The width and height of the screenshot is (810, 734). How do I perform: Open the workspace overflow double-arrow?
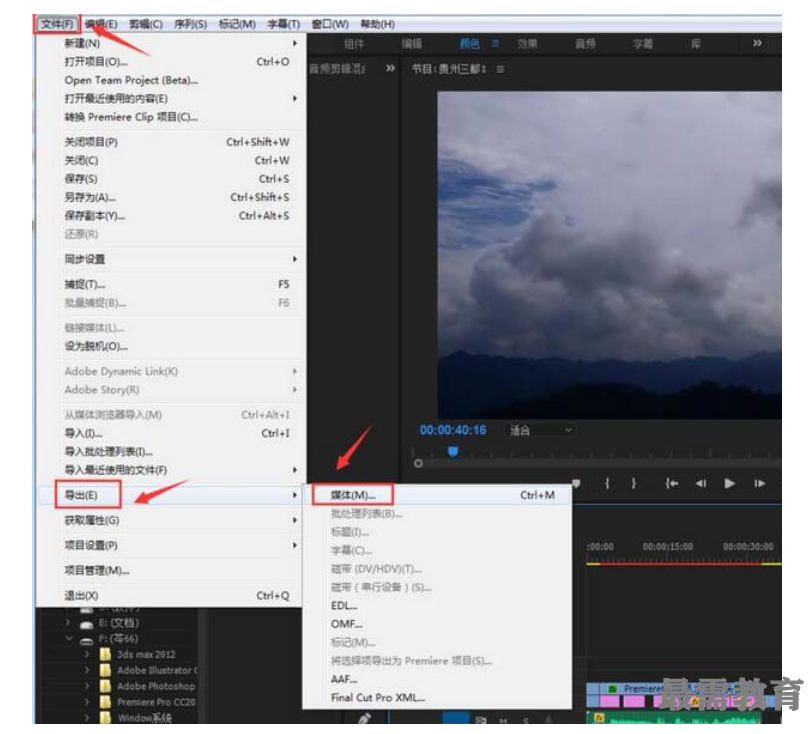pos(757,44)
